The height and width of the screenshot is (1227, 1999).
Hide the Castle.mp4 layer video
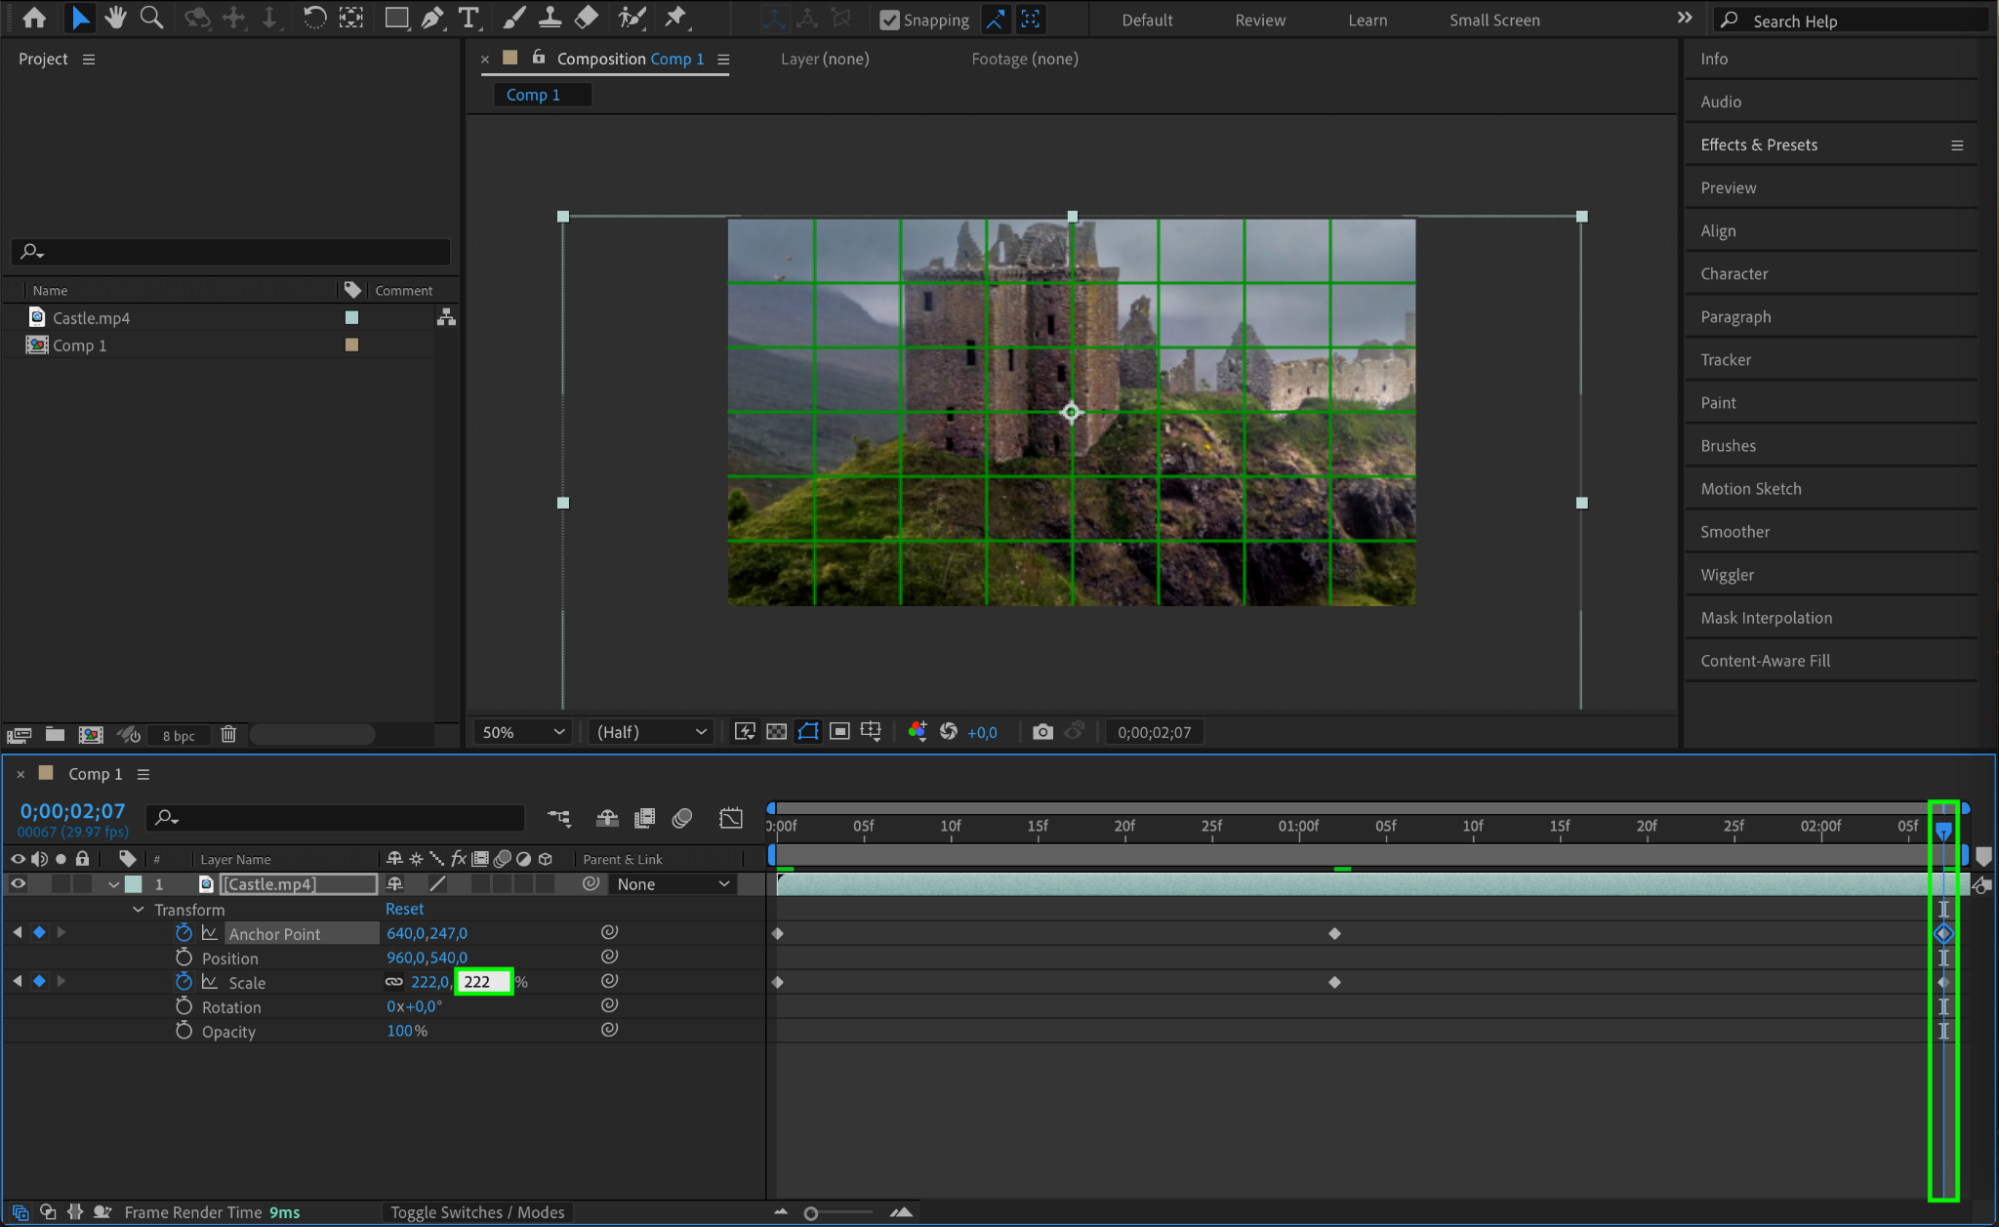[17, 884]
